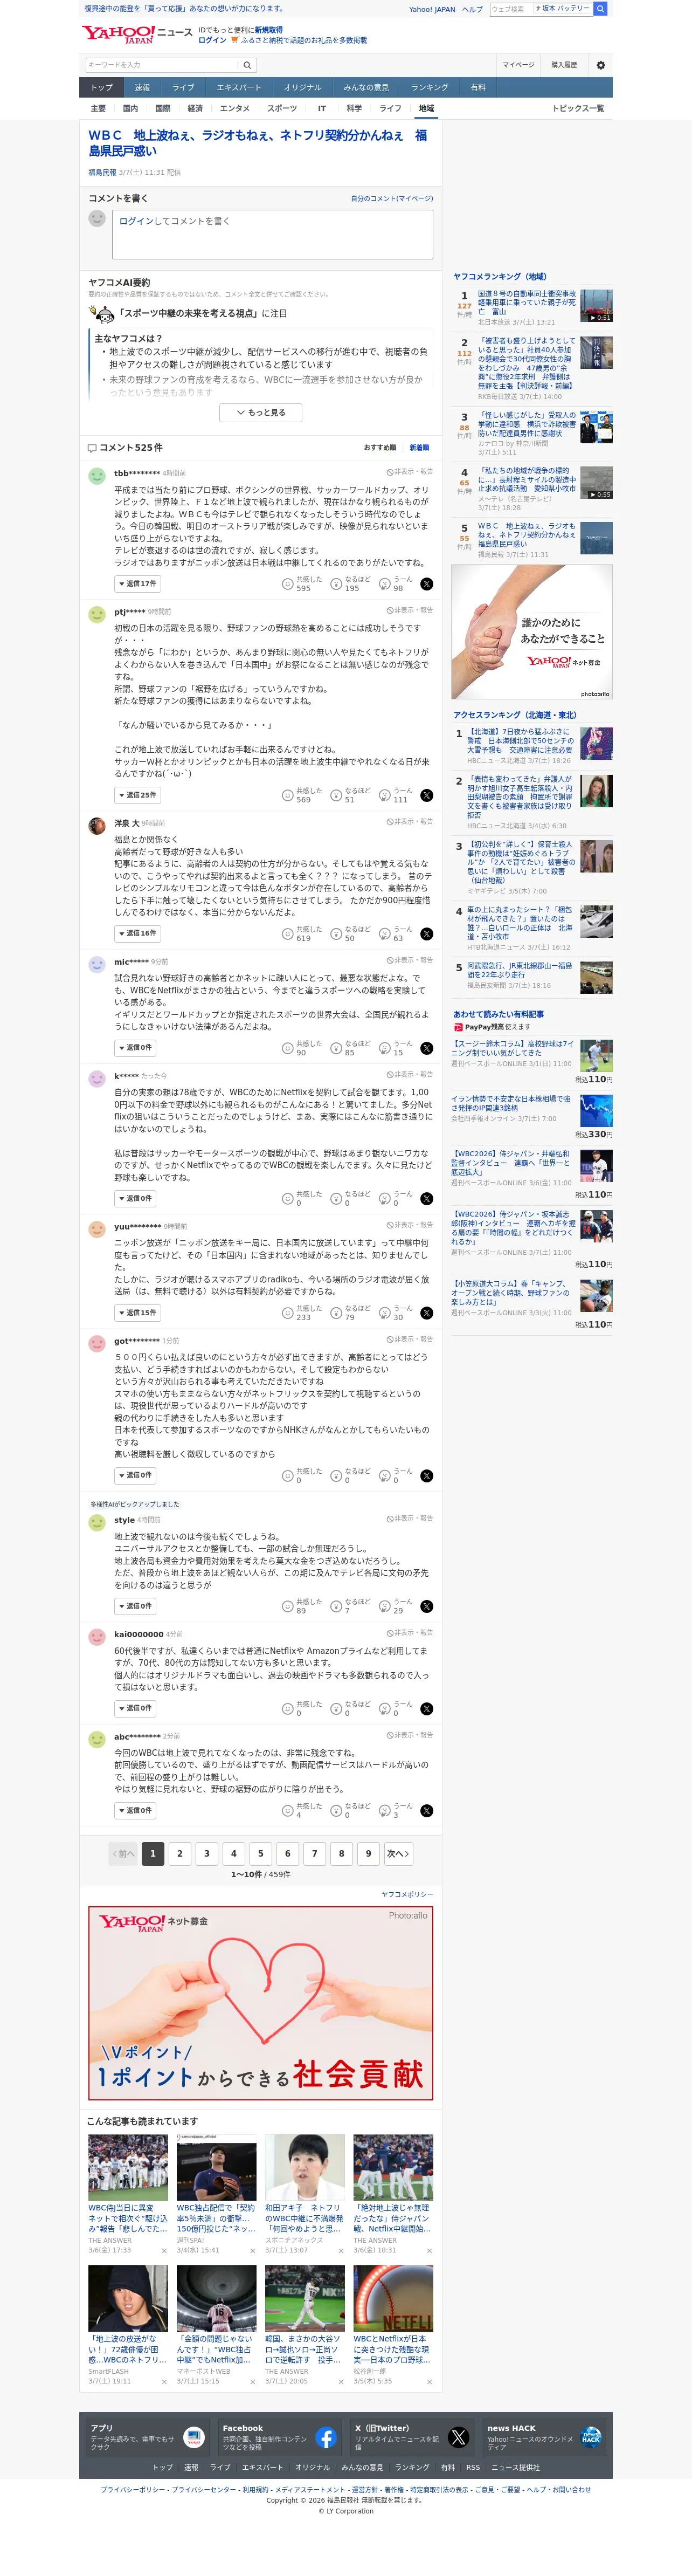Click the Facebook icon in the footer

coord(325,2437)
